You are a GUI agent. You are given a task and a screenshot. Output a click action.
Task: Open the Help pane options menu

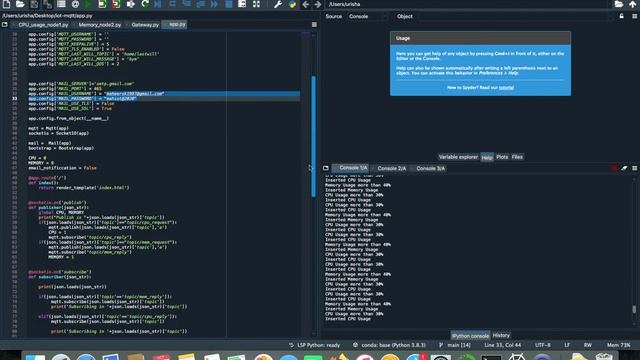(x=634, y=16)
